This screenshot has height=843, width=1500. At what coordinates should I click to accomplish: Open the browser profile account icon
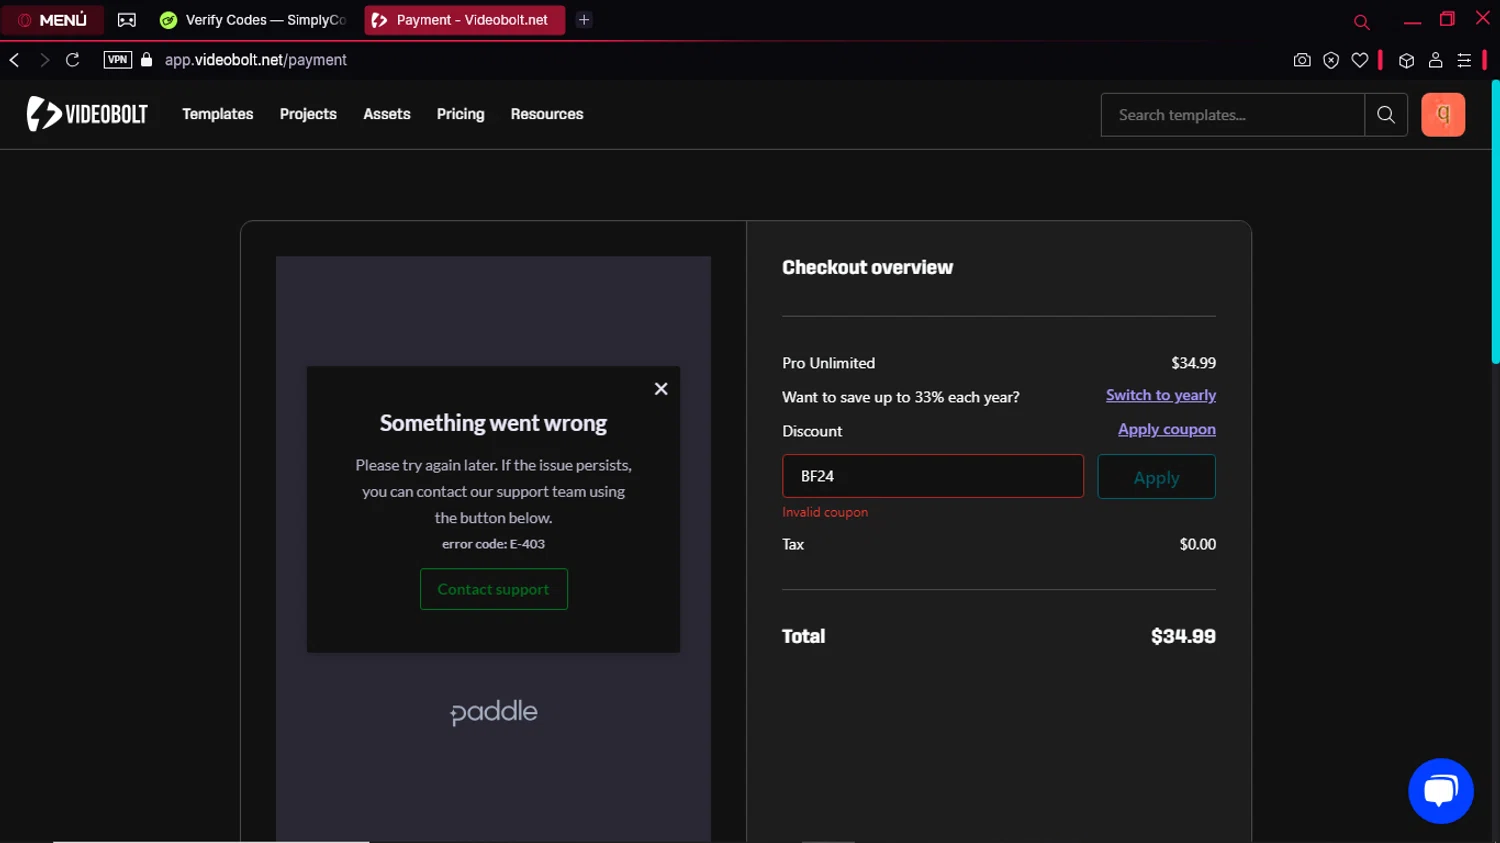[1435, 60]
